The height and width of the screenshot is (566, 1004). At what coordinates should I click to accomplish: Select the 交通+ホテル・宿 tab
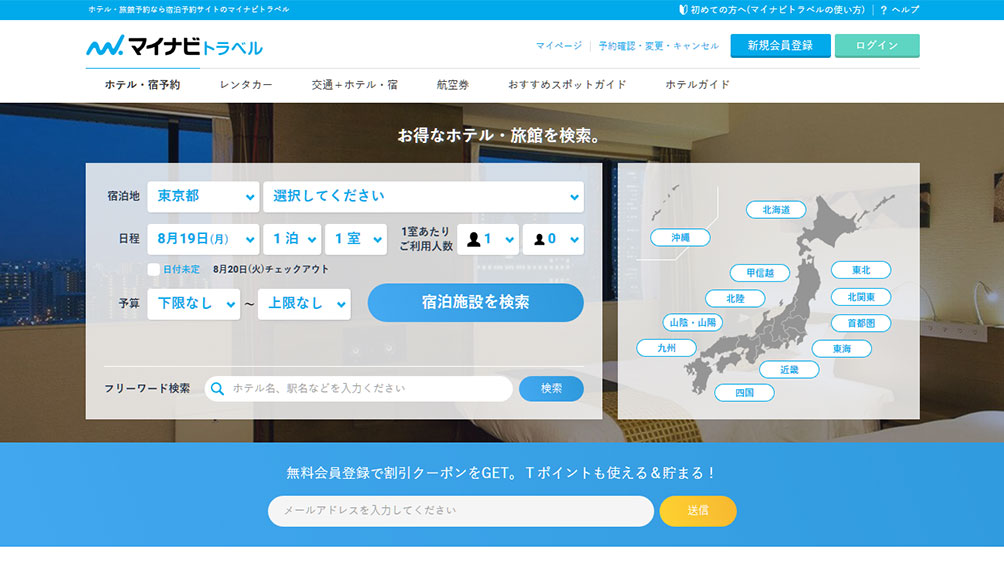coord(355,85)
